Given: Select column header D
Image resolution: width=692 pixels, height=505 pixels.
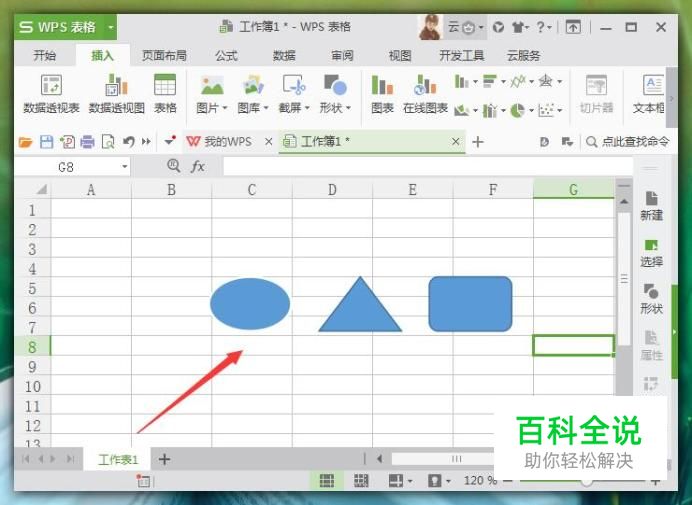Looking at the screenshot, I should click(x=332, y=189).
